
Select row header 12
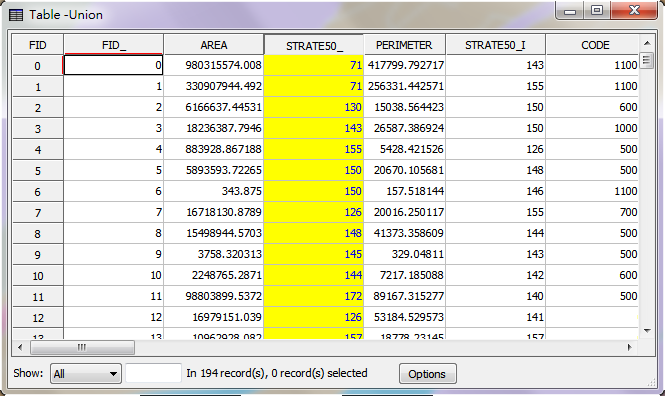38,318
